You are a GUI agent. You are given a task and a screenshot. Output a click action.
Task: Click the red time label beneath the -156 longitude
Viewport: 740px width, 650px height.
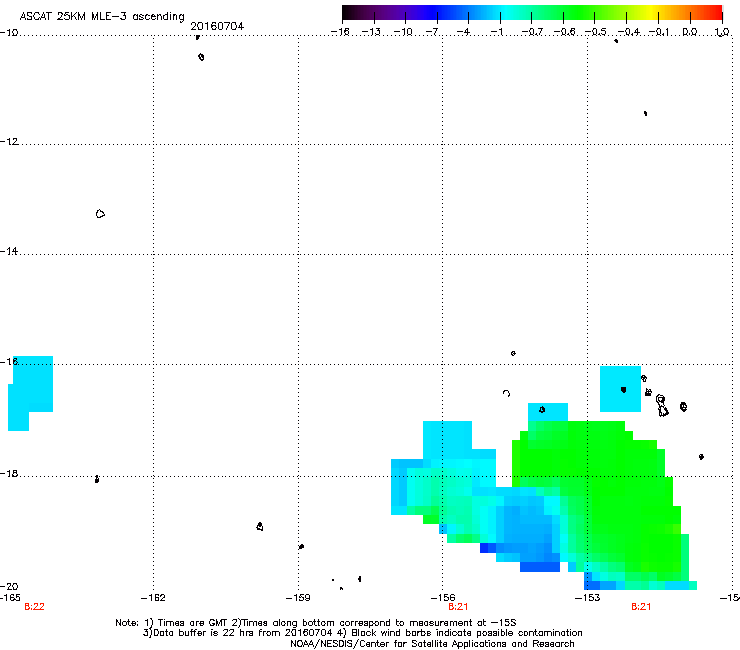[x=458, y=607]
